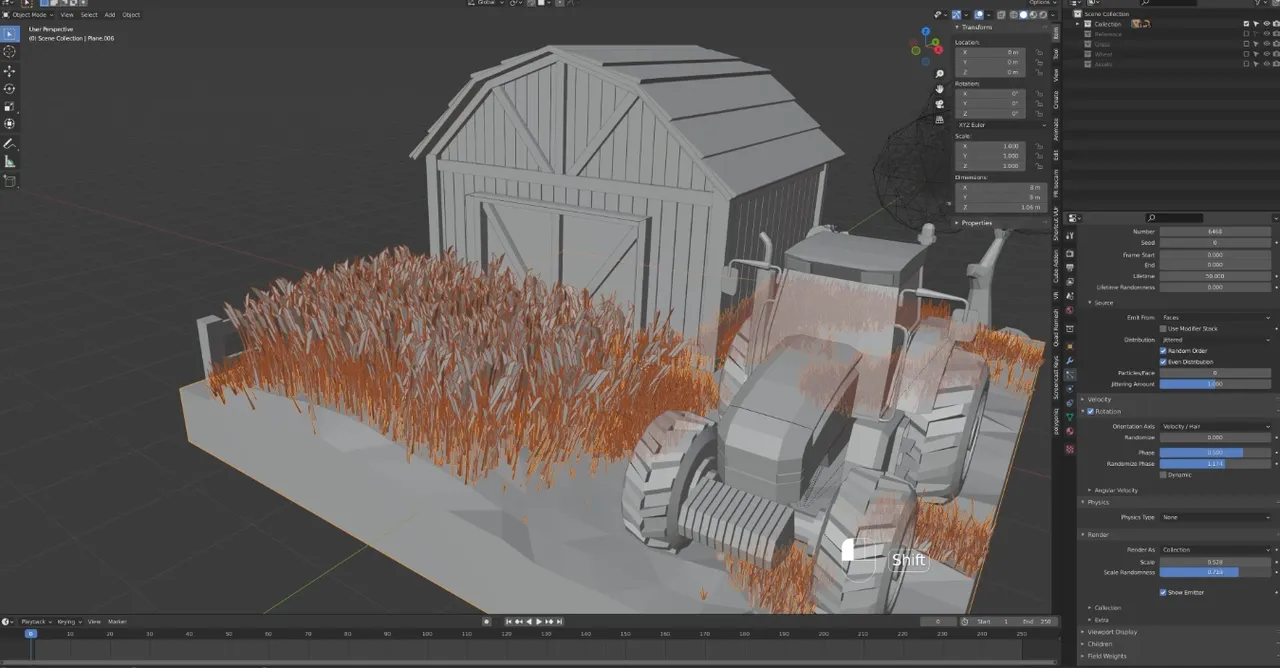Switch perspective/orthographic grid icon
The height and width of the screenshot is (668, 1280).
click(940, 119)
